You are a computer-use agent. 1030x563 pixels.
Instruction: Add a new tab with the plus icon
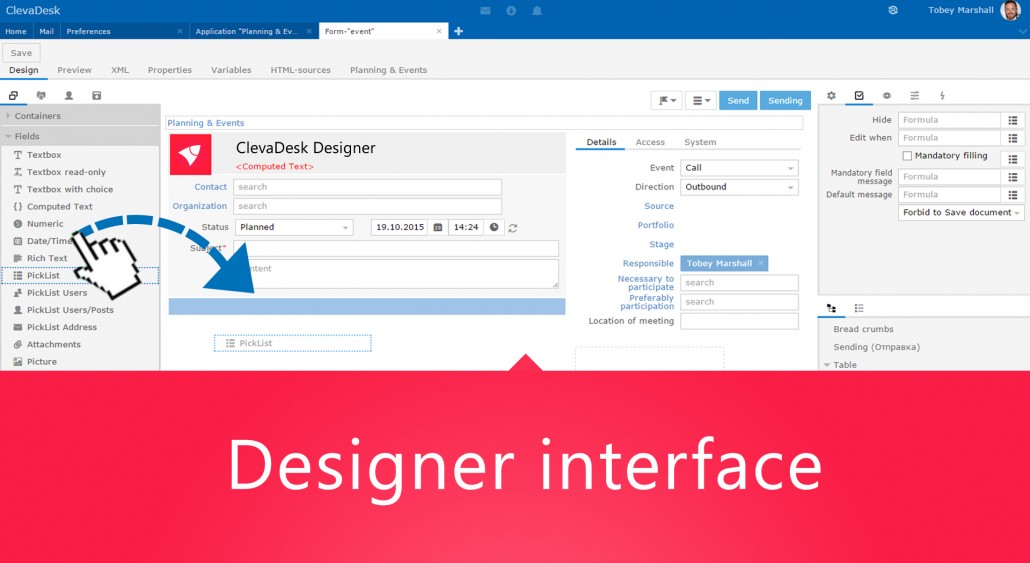coord(459,31)
